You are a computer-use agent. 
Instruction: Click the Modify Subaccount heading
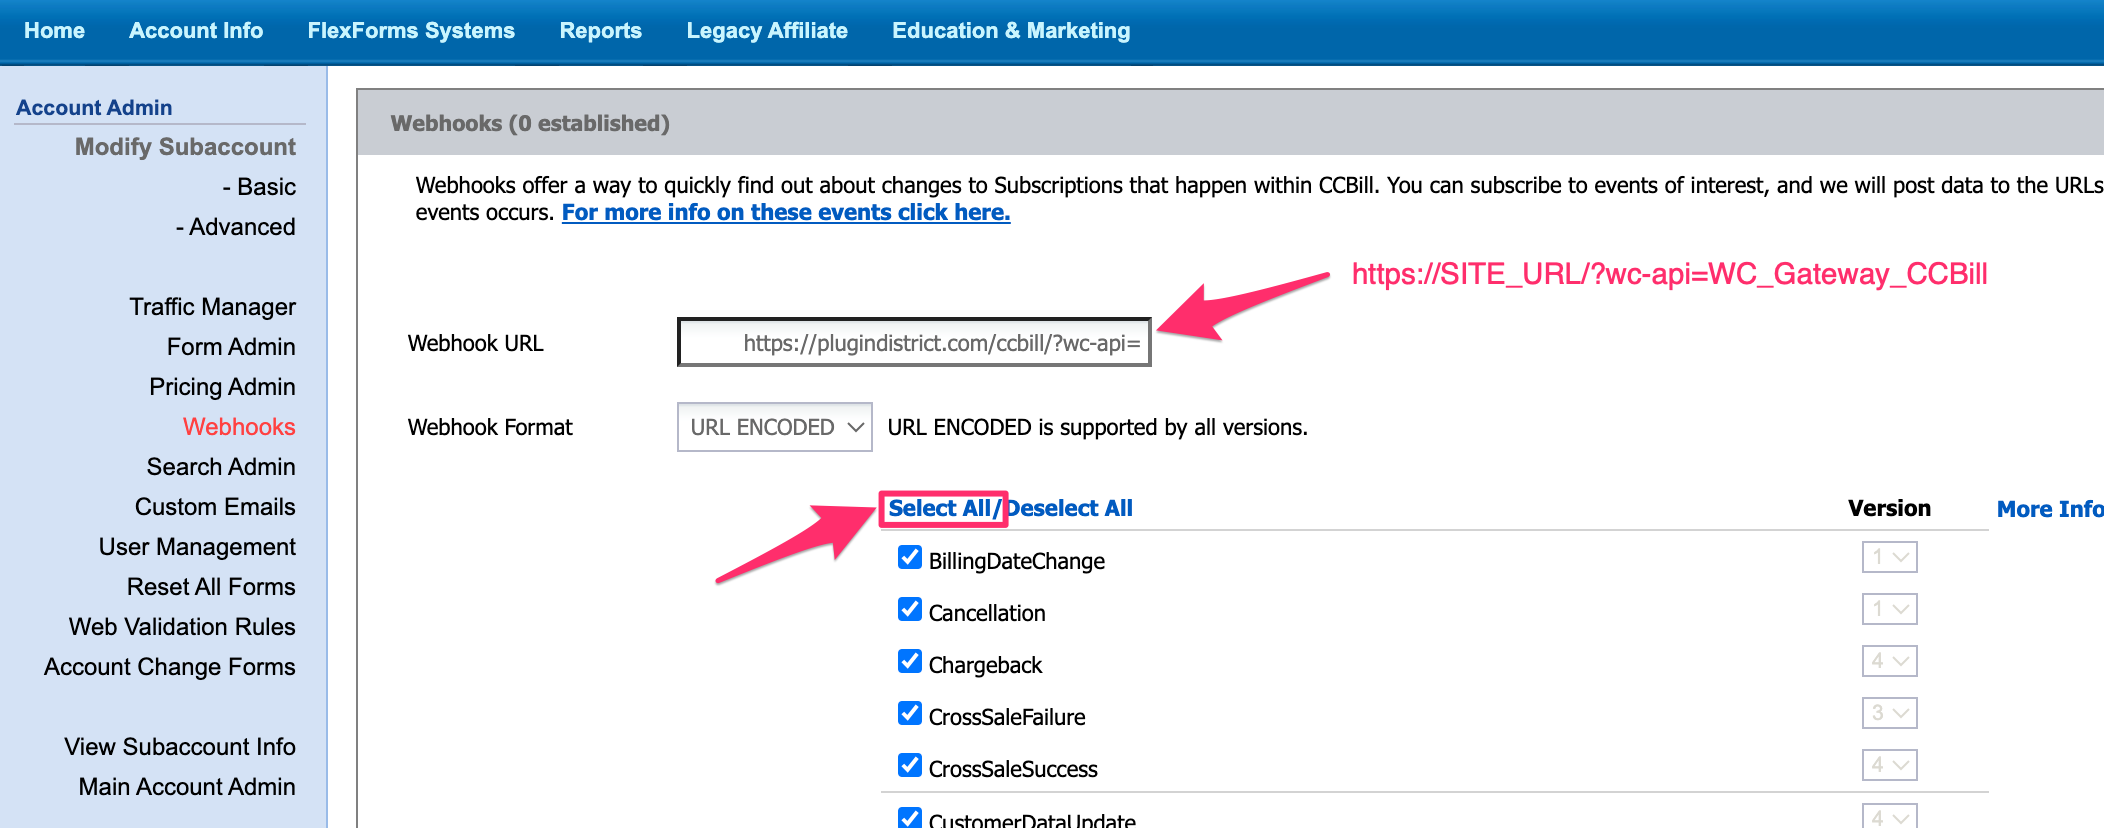coord(185,147)
